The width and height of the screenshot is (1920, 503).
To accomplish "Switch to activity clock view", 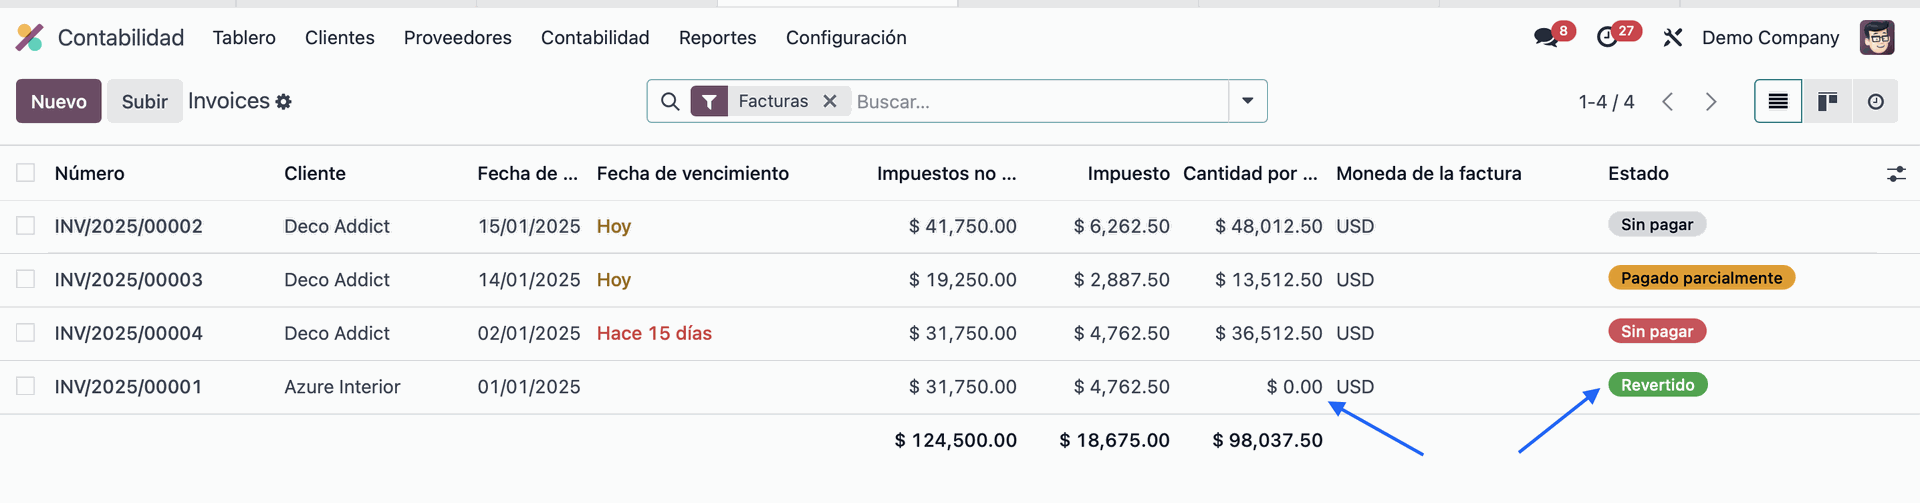I will (x=1875, y=101).
